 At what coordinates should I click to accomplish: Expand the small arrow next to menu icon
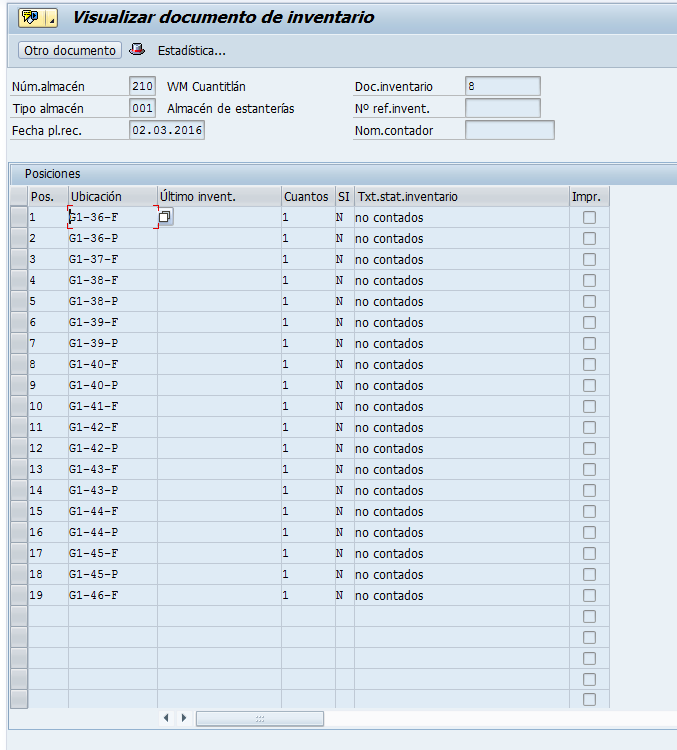coord(49,18)
